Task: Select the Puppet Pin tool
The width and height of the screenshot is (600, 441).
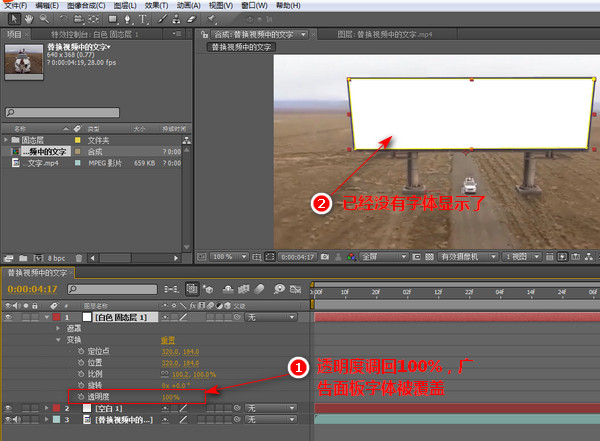Action: pyautogui.click(x=211, y=19)
